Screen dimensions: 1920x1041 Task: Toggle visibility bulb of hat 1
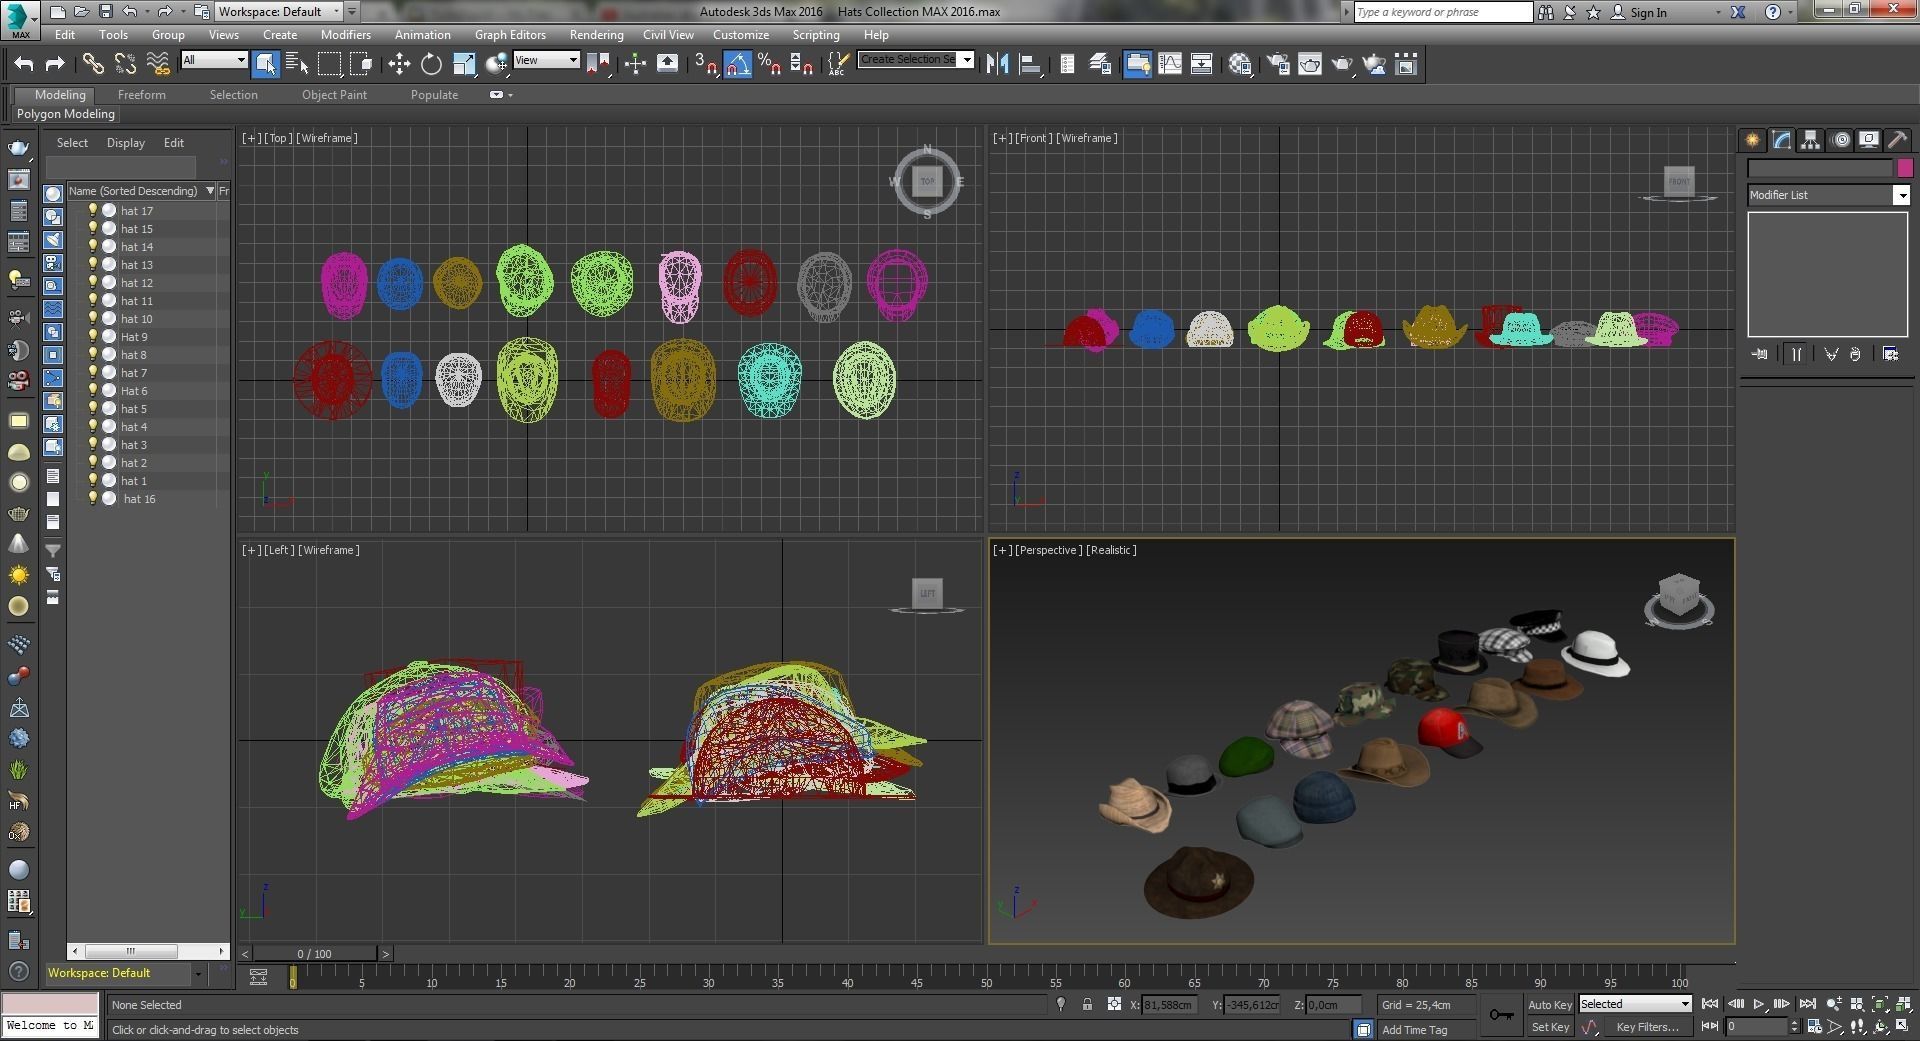93,480
